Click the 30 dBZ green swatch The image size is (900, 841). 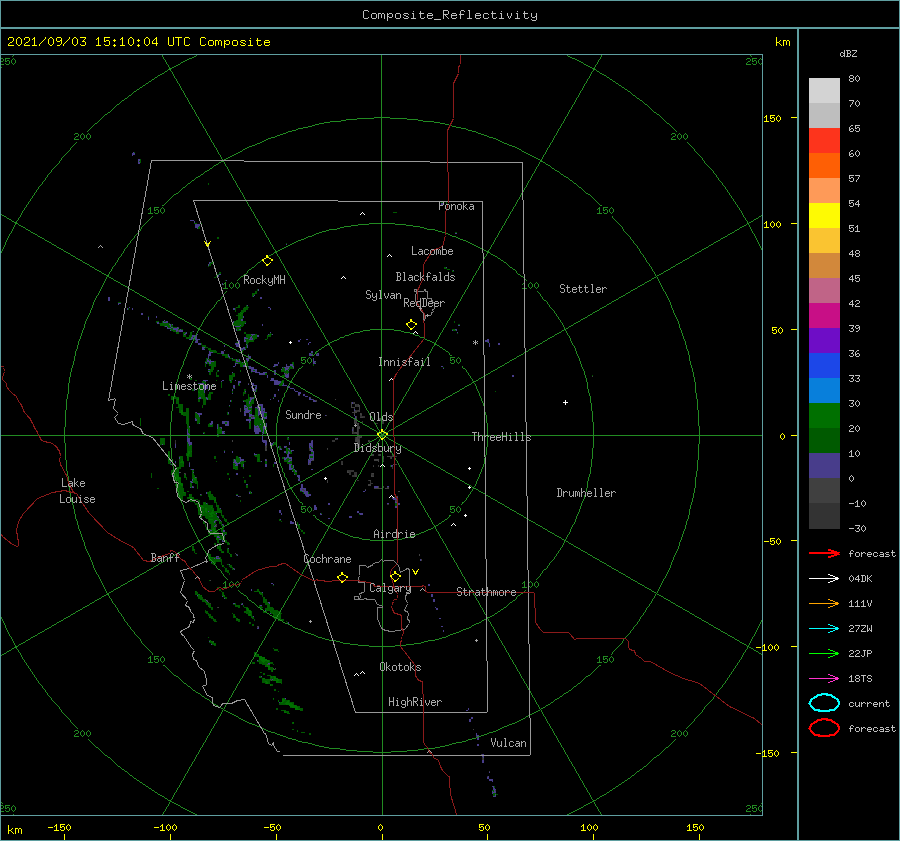(824, 416)
